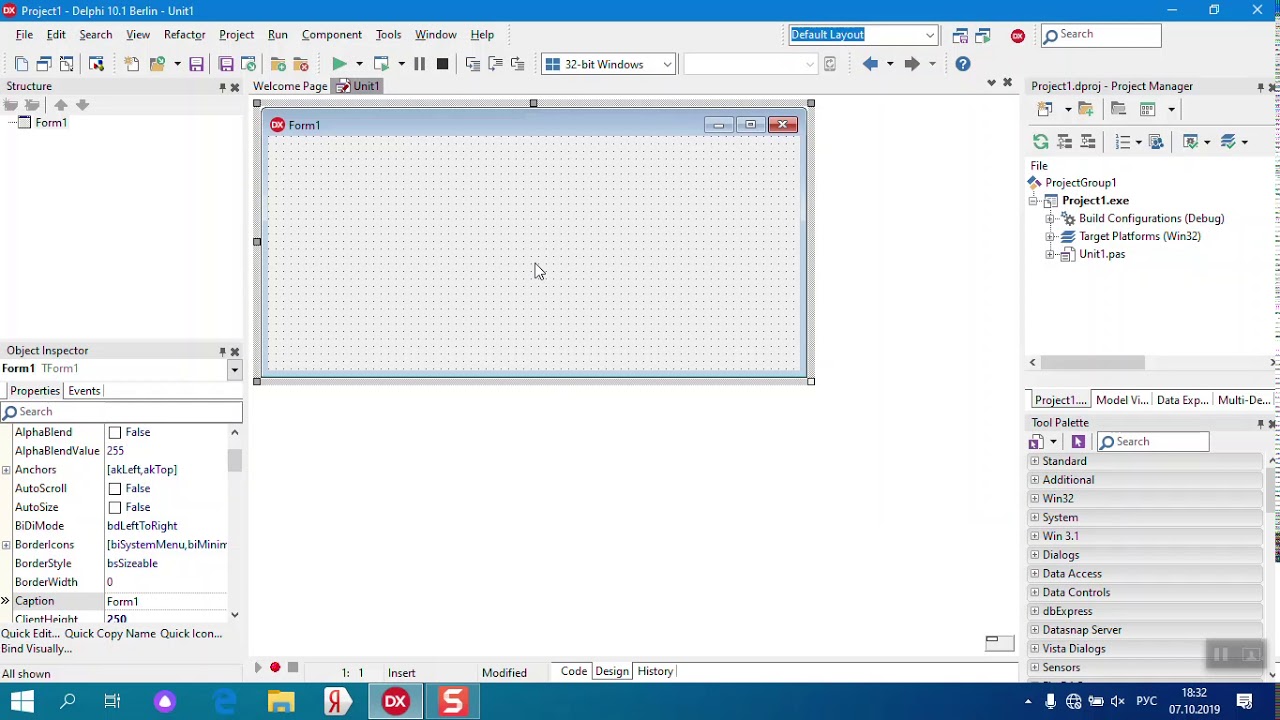Screen dimensions: 1280x720
Task: Switch to the History tab
Action: coord(655,672)
